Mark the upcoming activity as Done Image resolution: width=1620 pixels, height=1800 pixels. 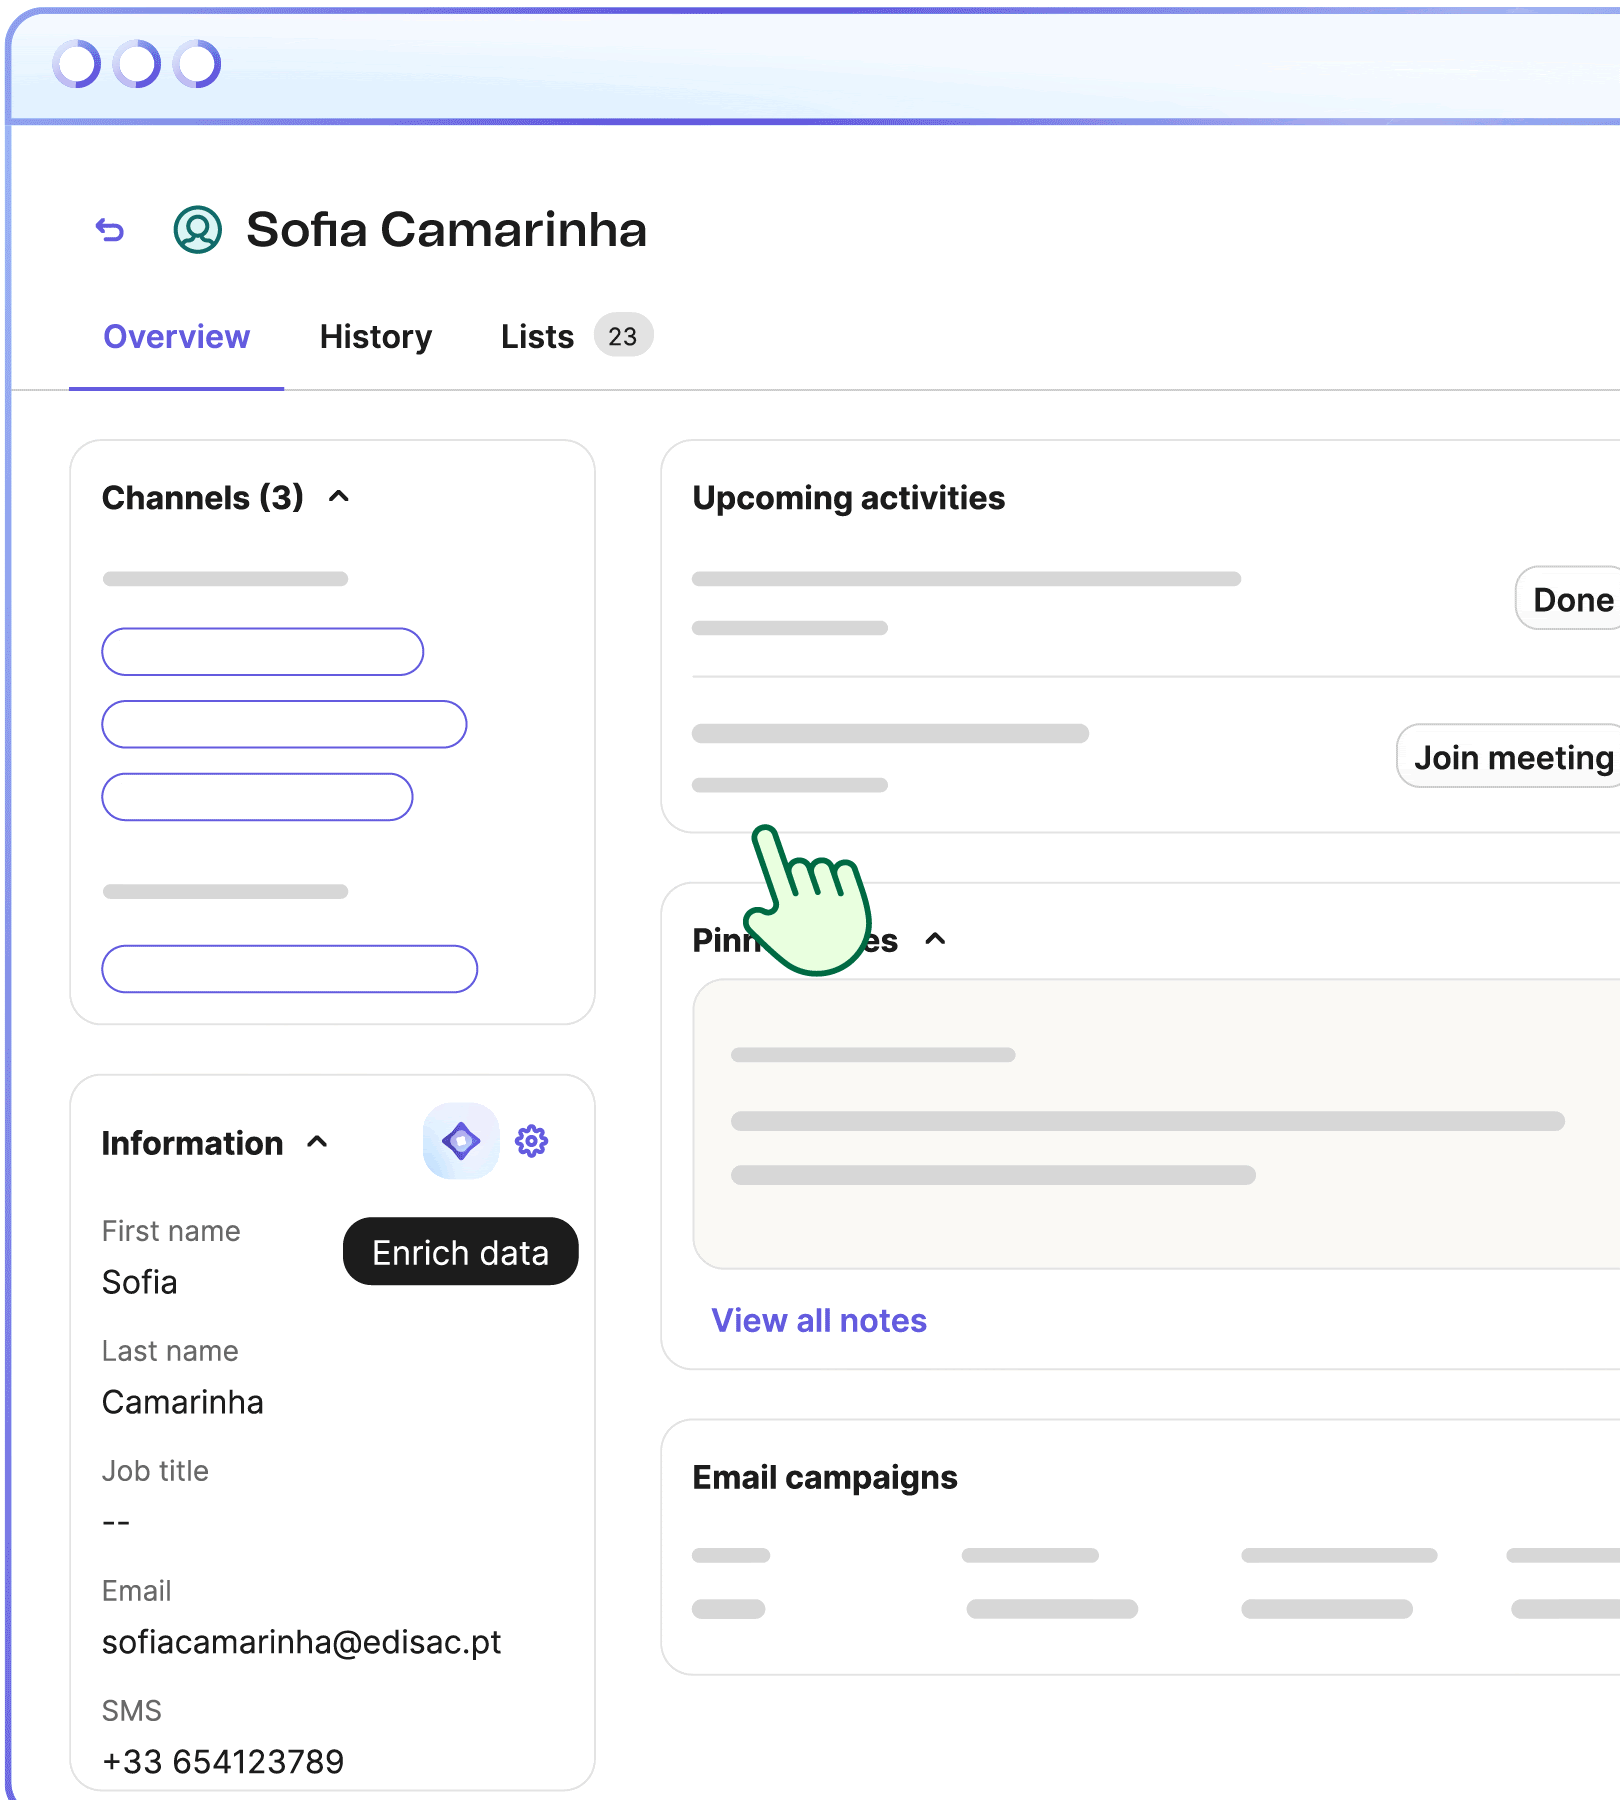click(x=1571, y=599)
